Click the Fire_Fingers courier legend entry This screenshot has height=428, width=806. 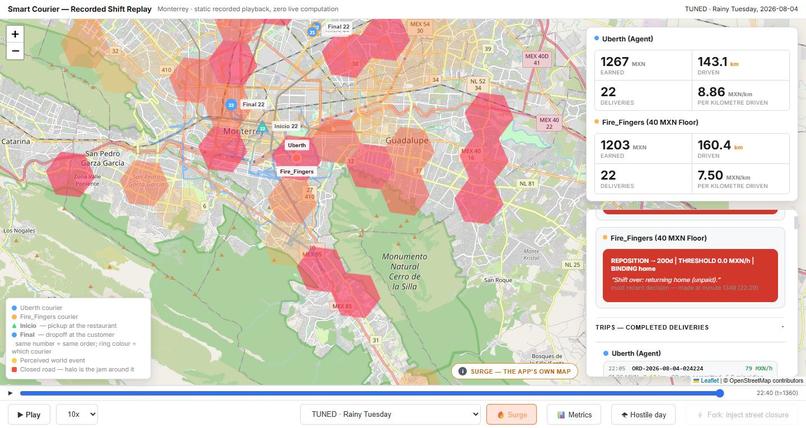click(x=45, y=317)
